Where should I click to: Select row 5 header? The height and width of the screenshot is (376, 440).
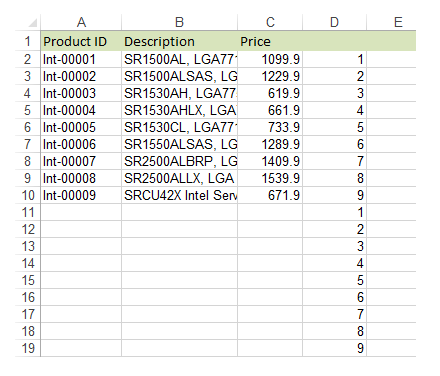click(28, 110)
